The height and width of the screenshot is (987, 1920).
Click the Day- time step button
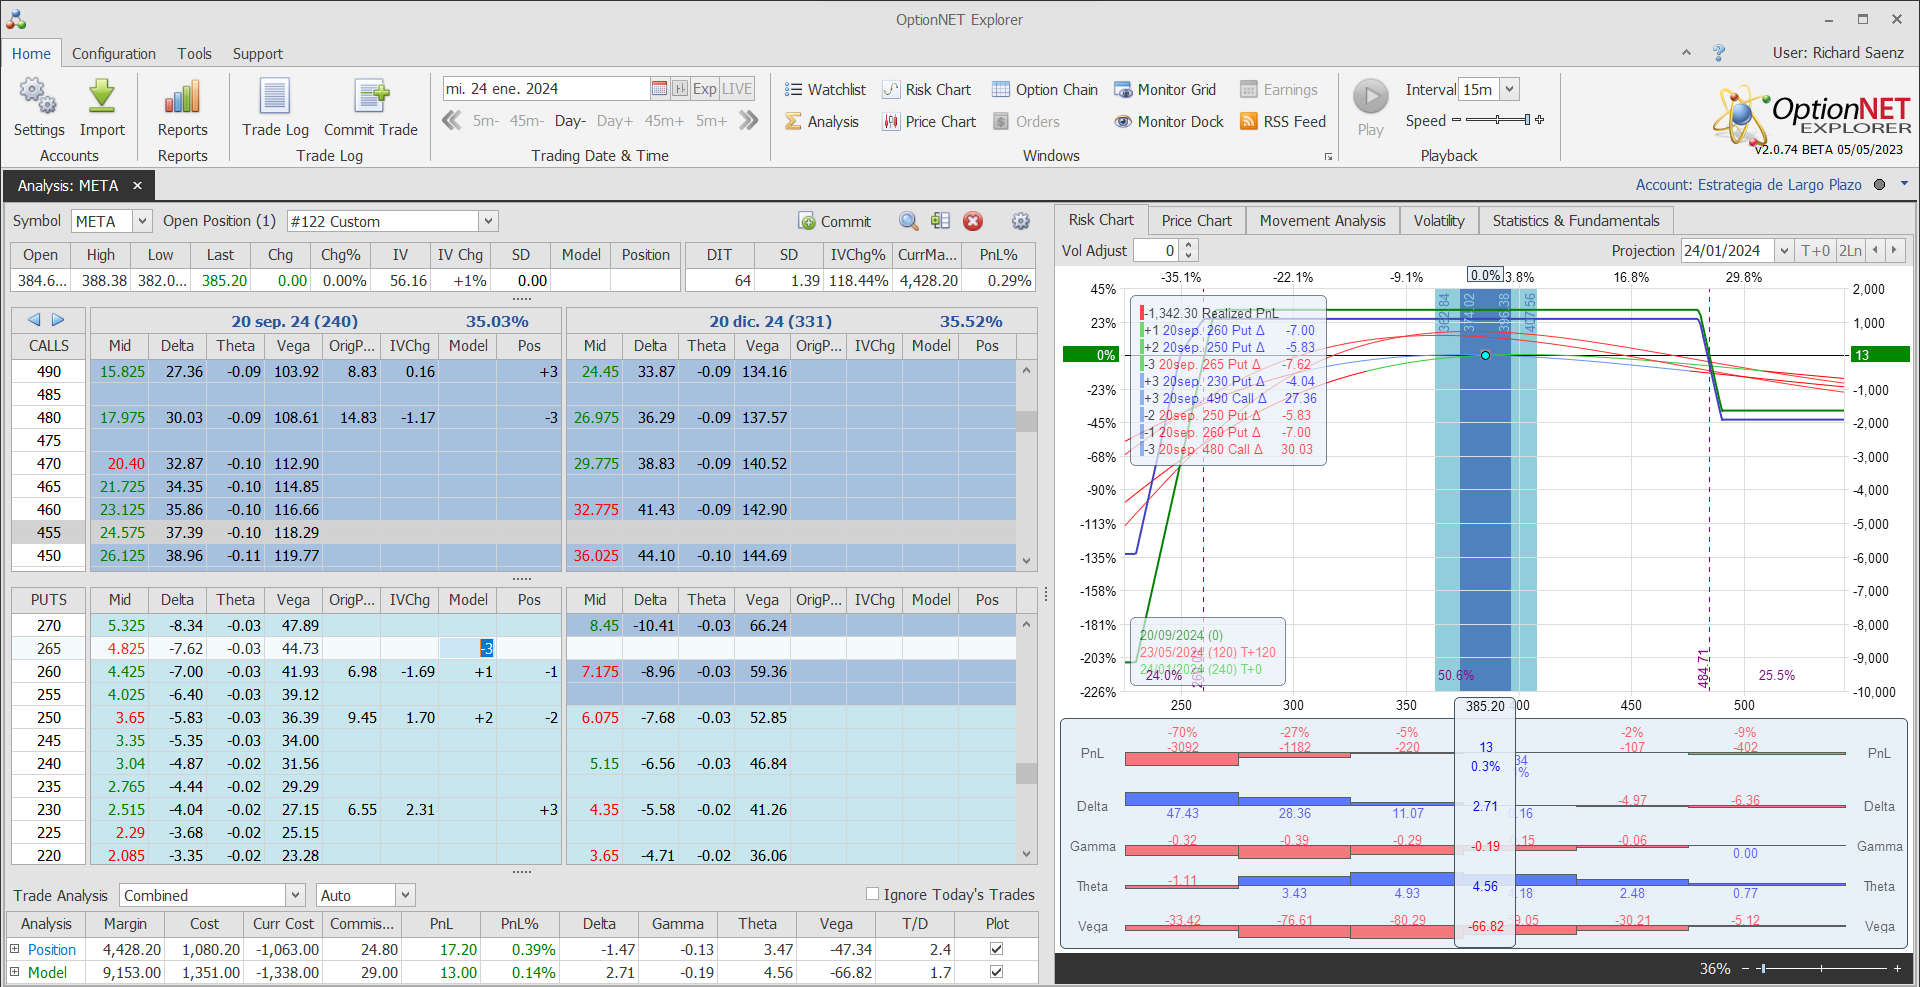(x=570, y=121)
